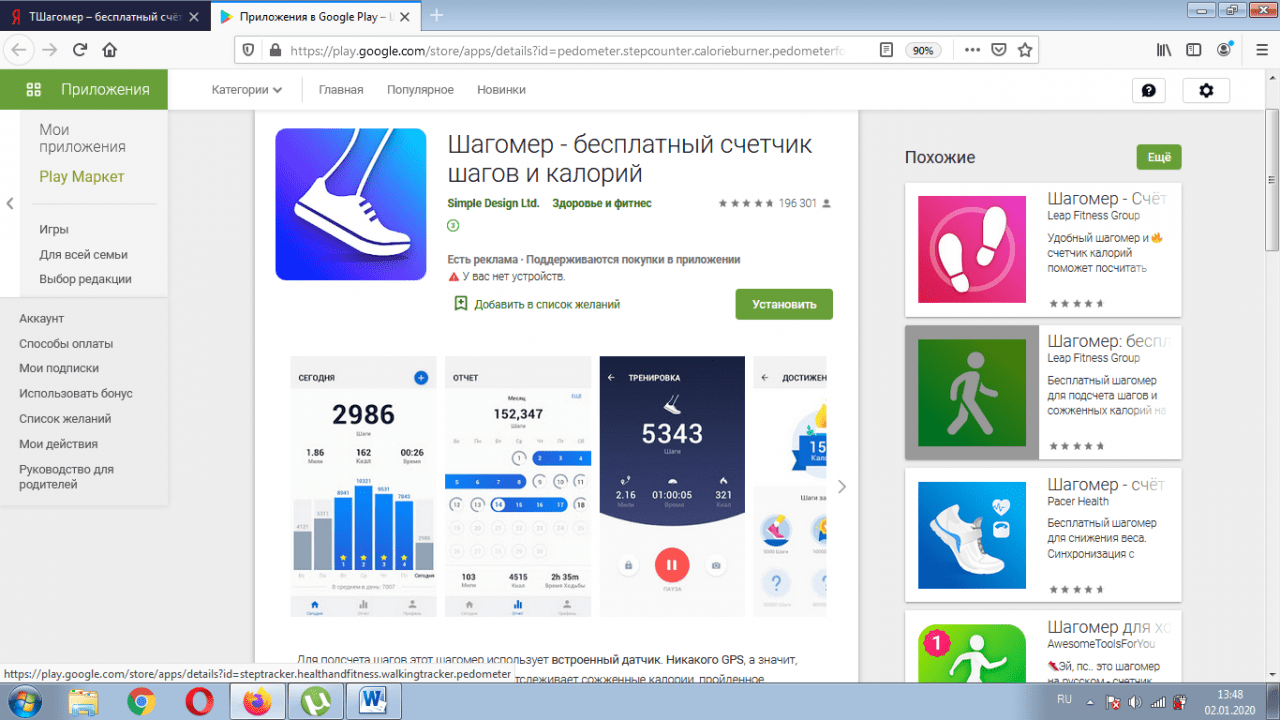Image resolution: width=1280 pixels, height=720 pixels.
Task: Switch to the Yandex Шагомер tab
Action: pos(105,16)
